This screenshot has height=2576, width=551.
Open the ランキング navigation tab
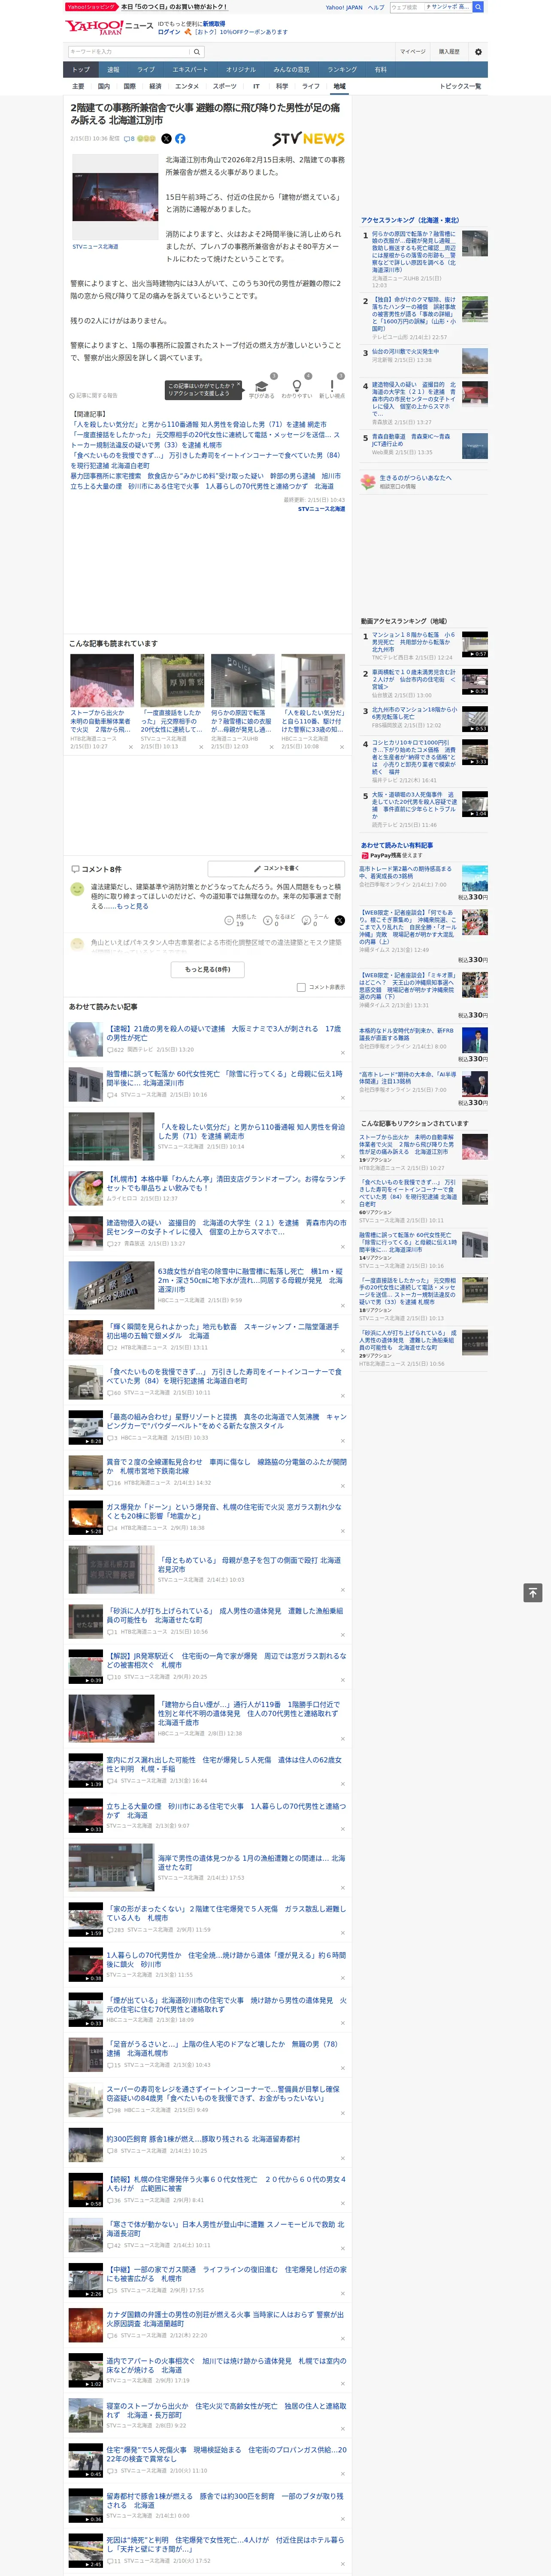342,70
